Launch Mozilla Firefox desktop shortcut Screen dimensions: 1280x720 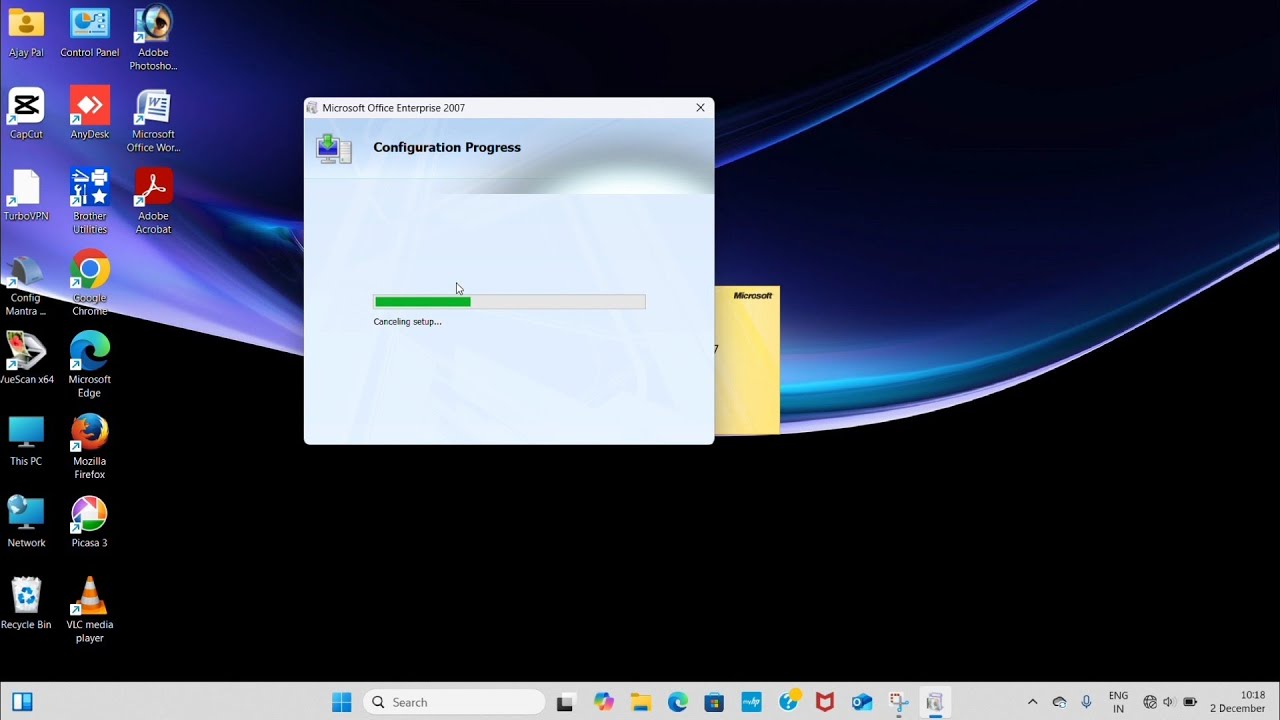pyautogui.click(x=89, y=447)
